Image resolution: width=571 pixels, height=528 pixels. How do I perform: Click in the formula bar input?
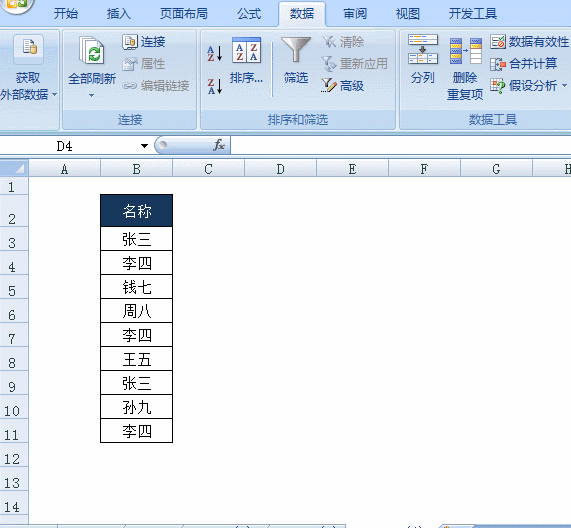tap(401, 145)
